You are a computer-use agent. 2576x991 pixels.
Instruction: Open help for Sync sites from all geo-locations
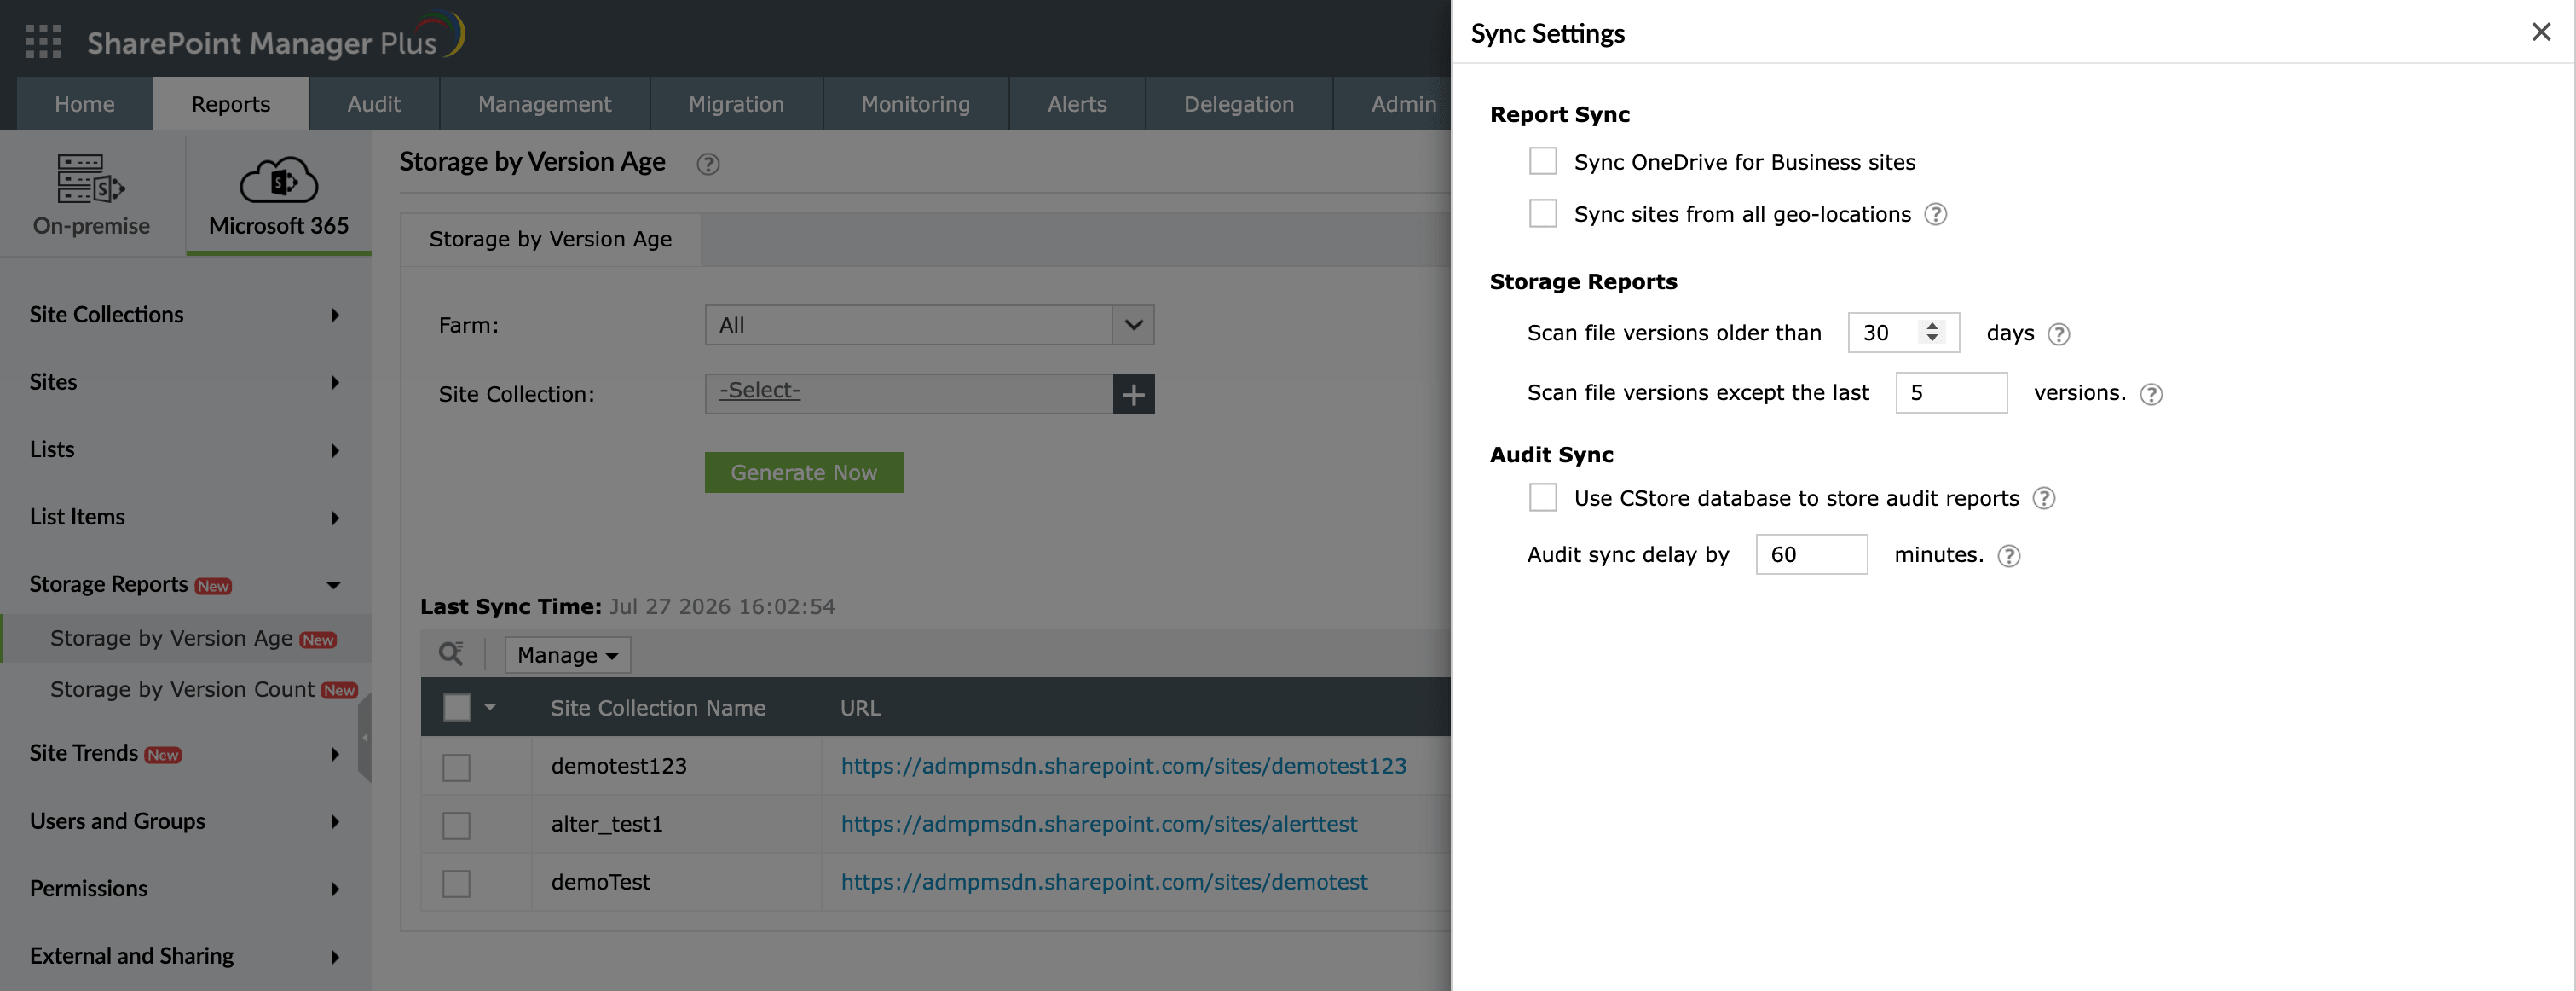coord(1936,214)
